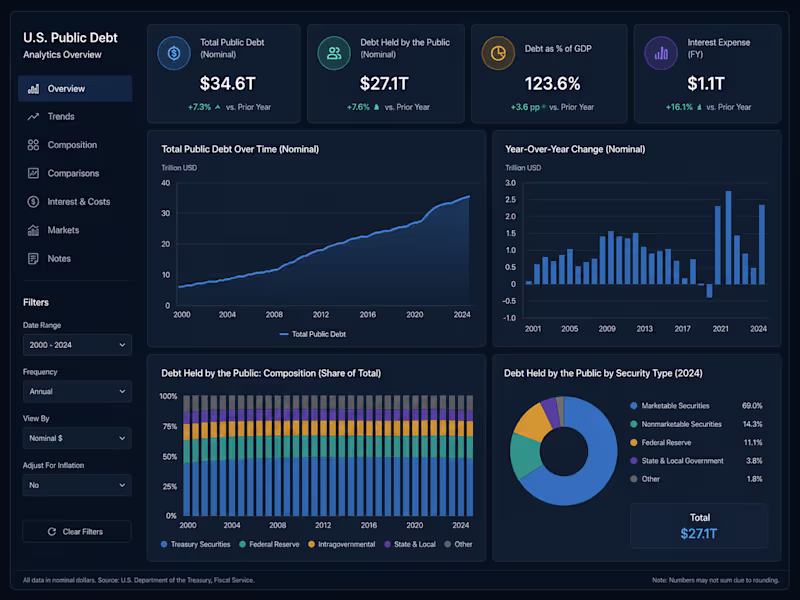Open Adjust For Inflation dropdown set to No
The image size is (800, 600).
point(77,485)
